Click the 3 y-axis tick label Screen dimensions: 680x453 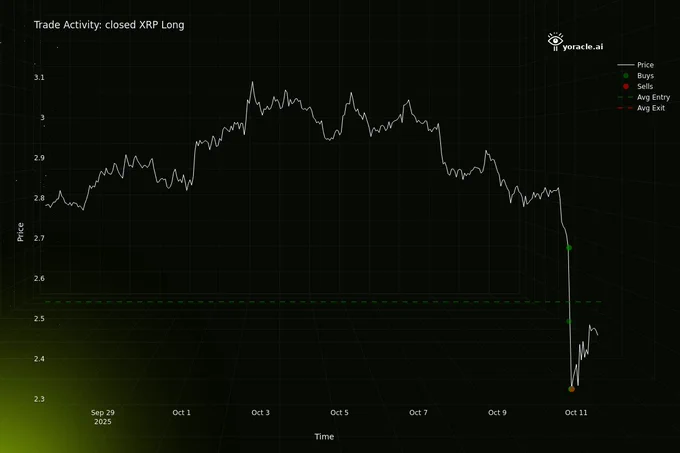click(42, 117)
